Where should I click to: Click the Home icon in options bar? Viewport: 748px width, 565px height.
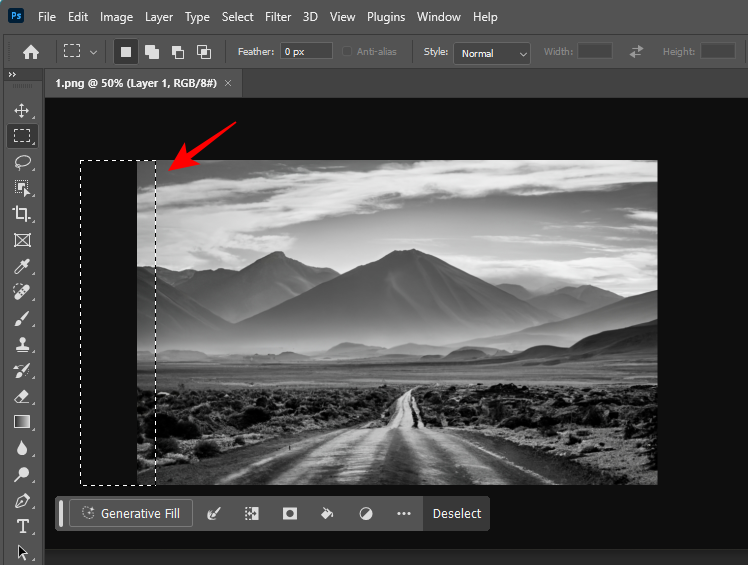point(31,52)
